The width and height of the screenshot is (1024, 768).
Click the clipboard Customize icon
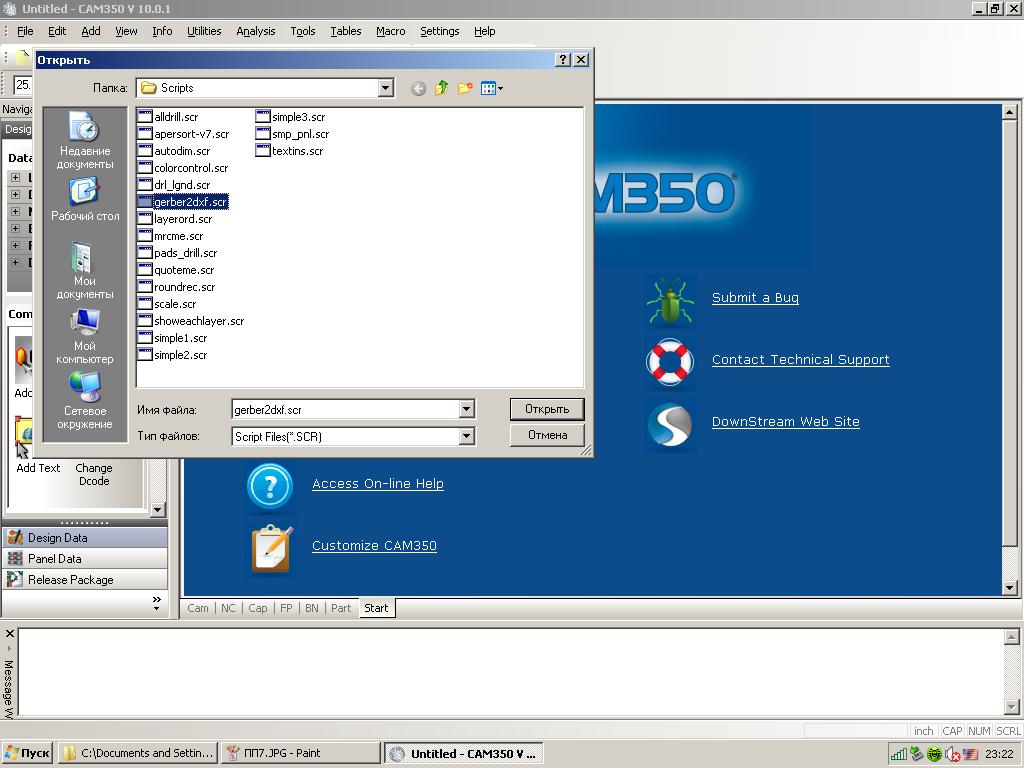click(272, 549)
